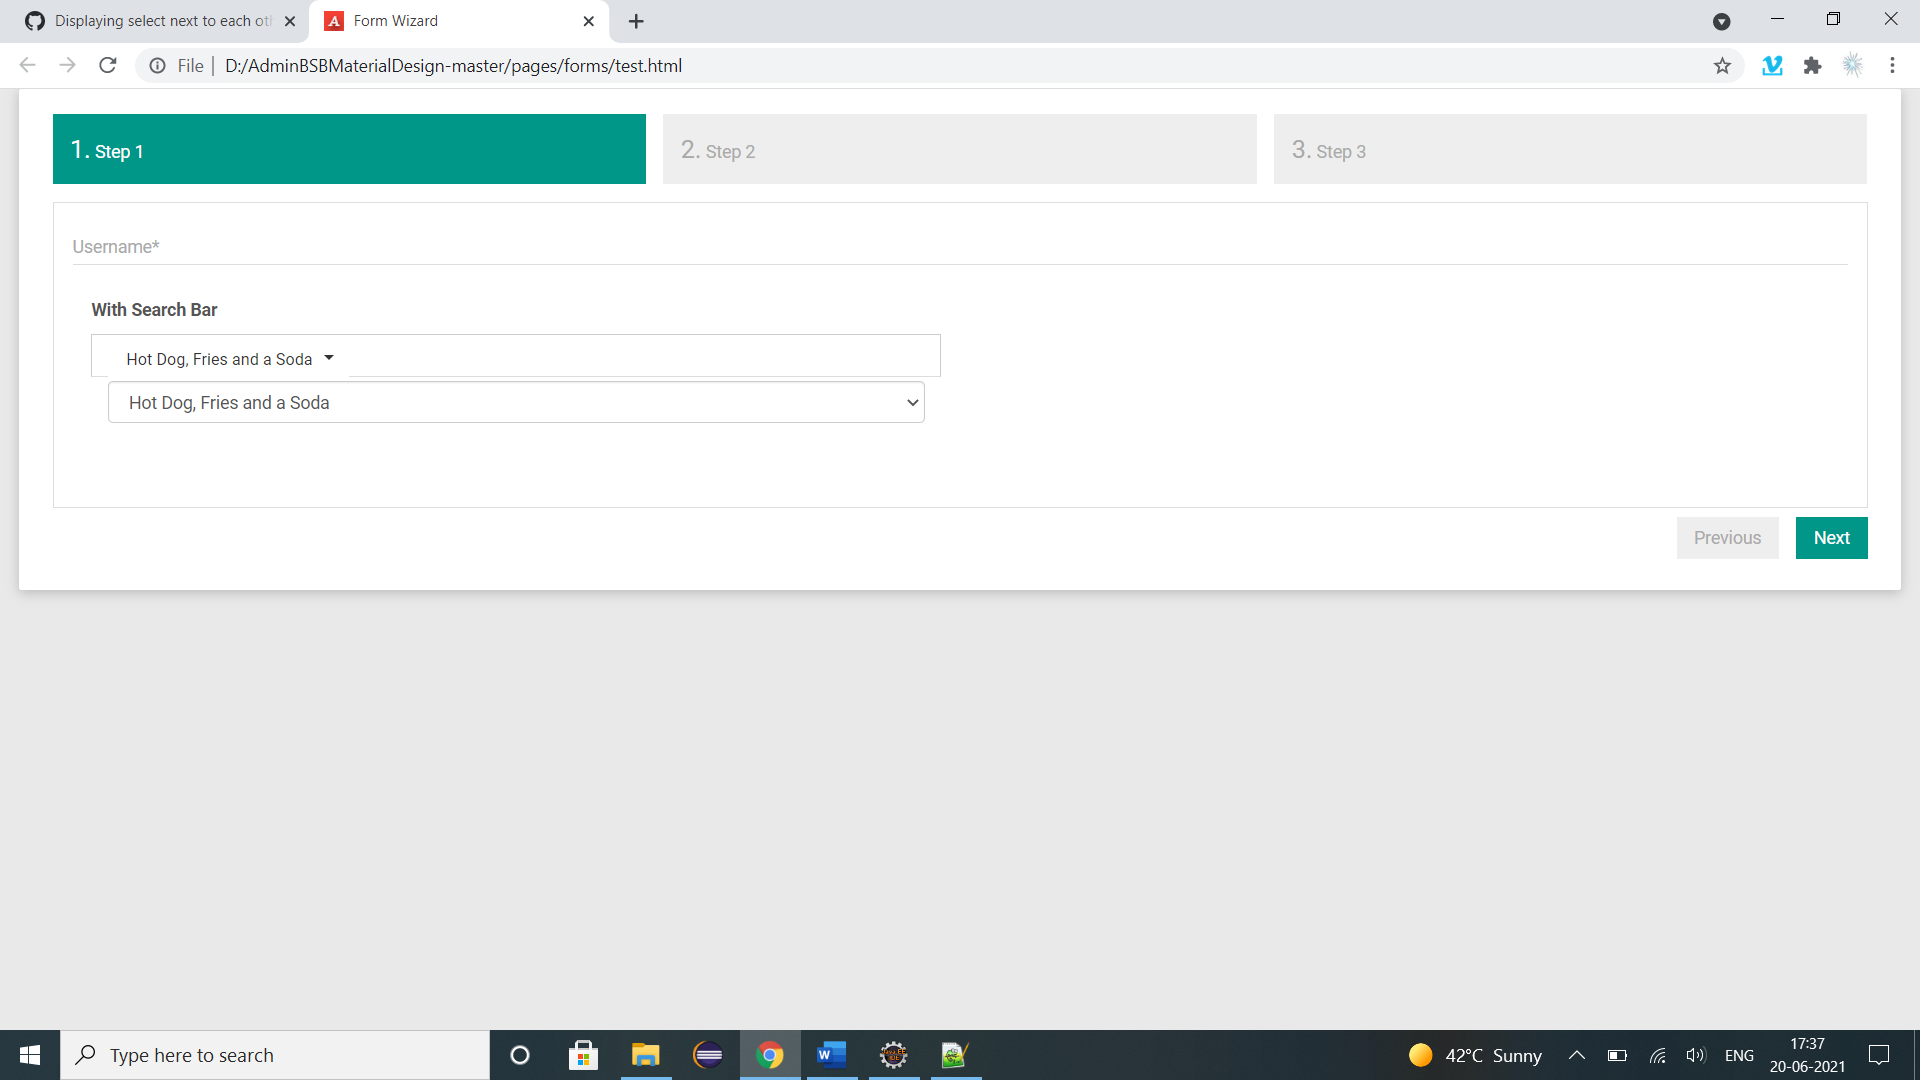Select the Step 2 wizard tab
Image resolution: width=1920 pixels, height=1080 pixels.
click(960, 149)
